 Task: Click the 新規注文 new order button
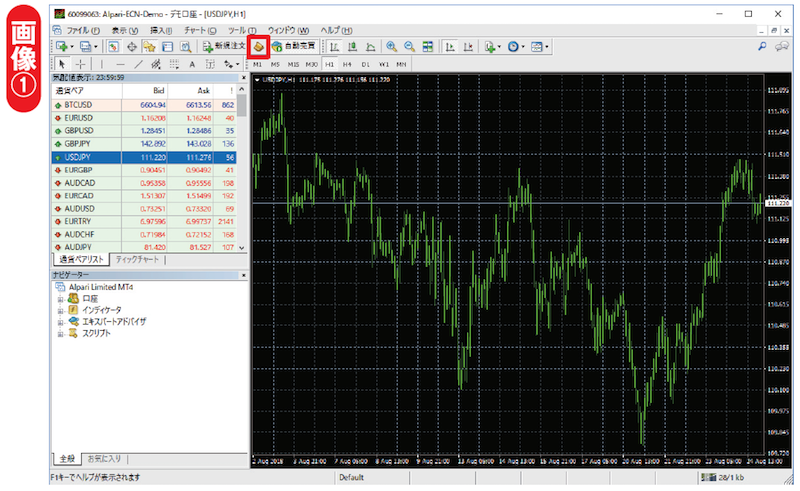(x=224, y=47)
